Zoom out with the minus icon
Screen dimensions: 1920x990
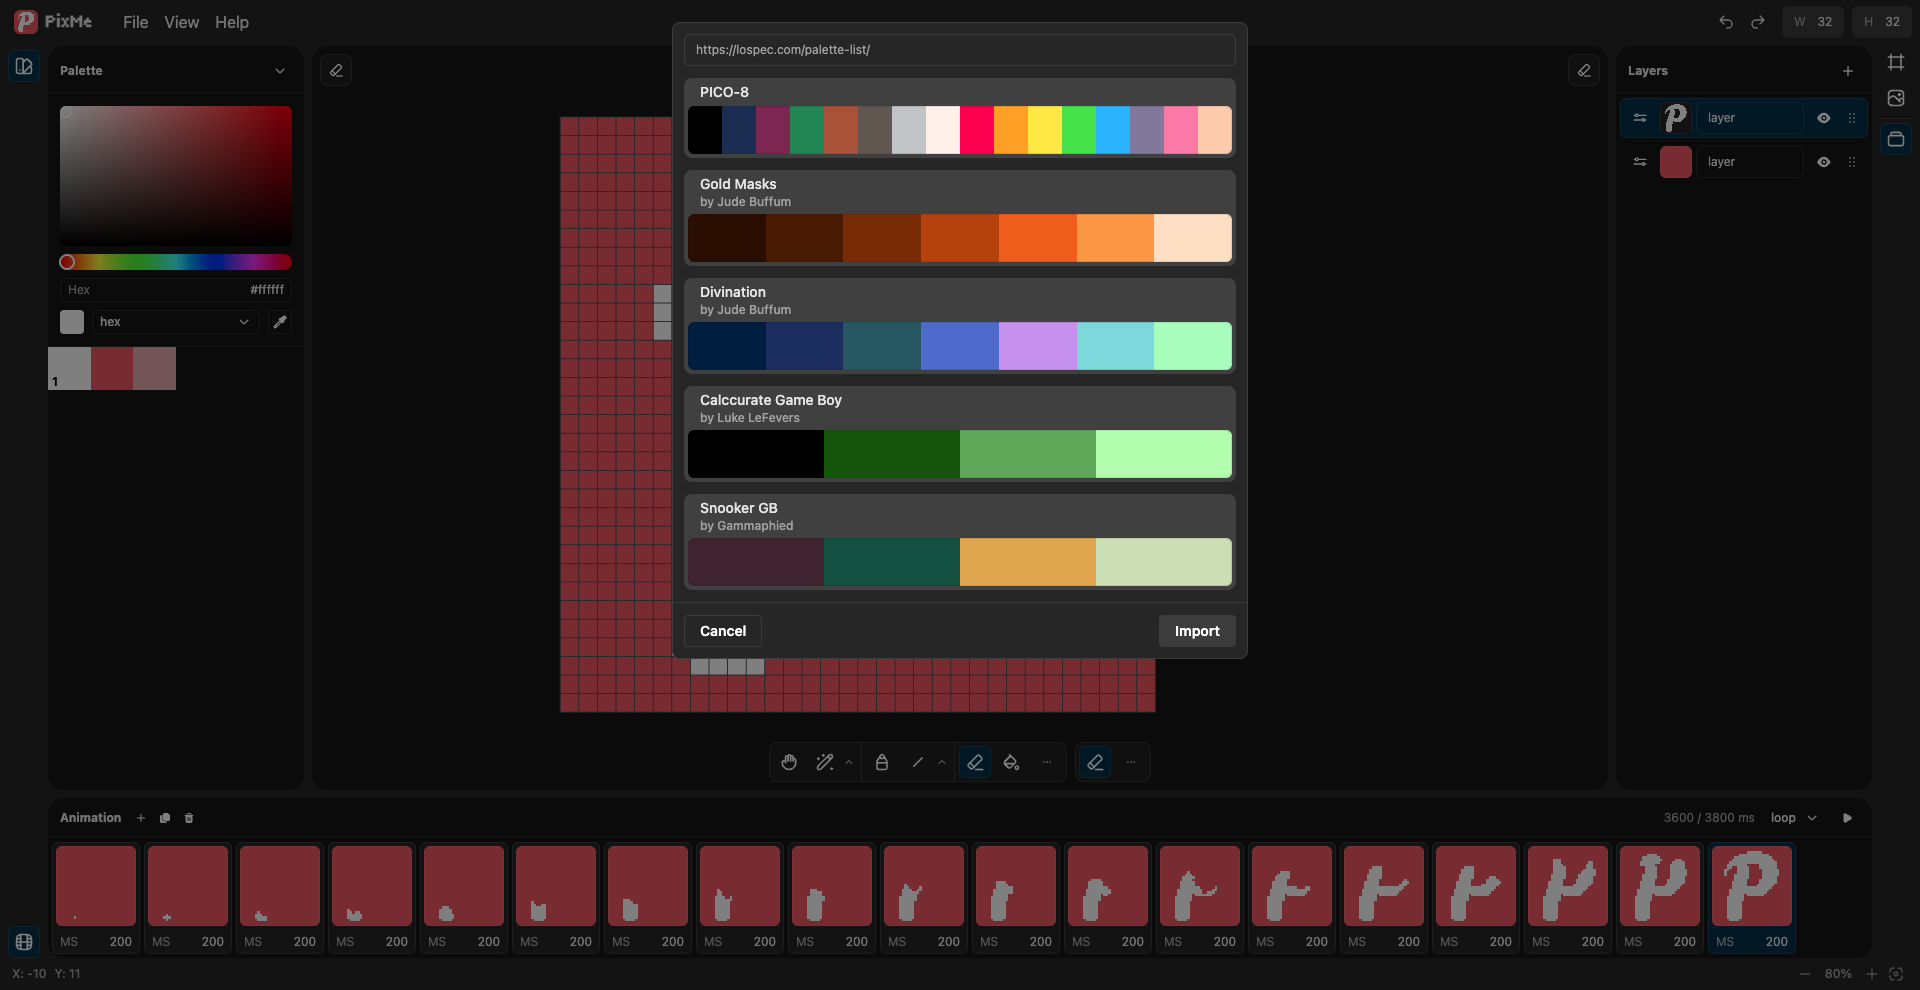point(1805,974)
